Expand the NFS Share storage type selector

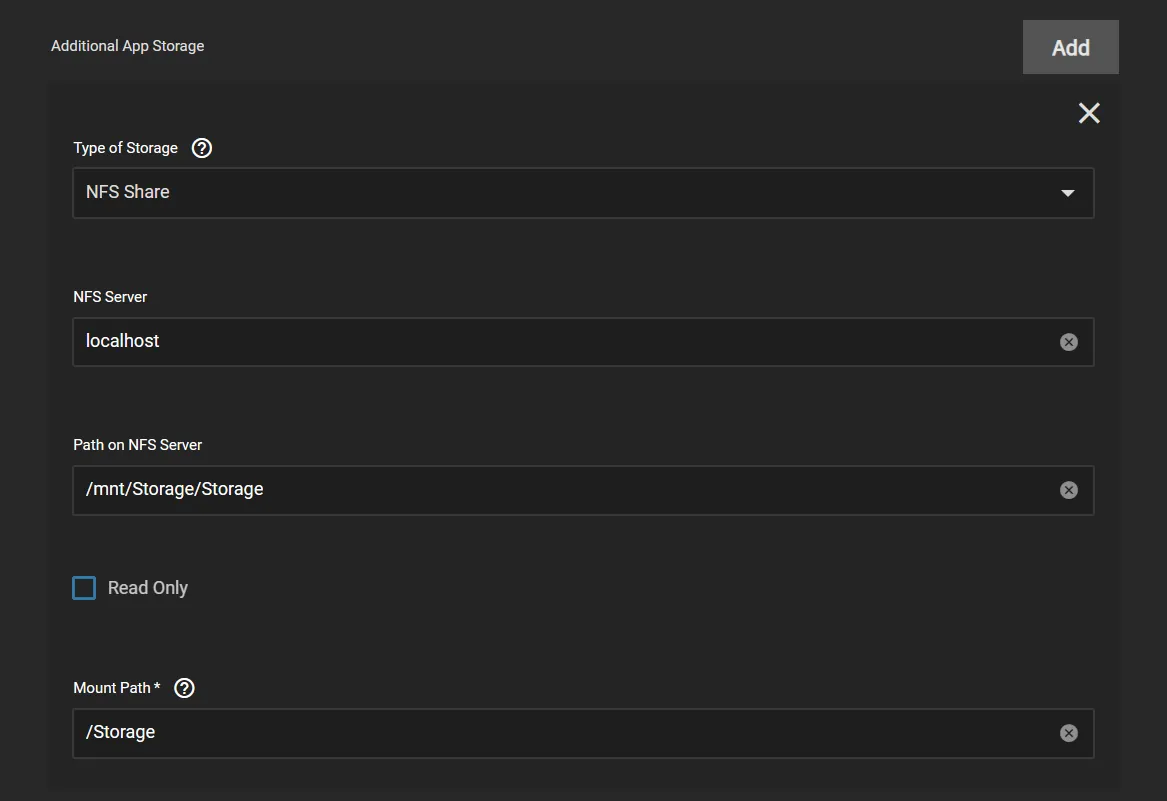(583, 192)
